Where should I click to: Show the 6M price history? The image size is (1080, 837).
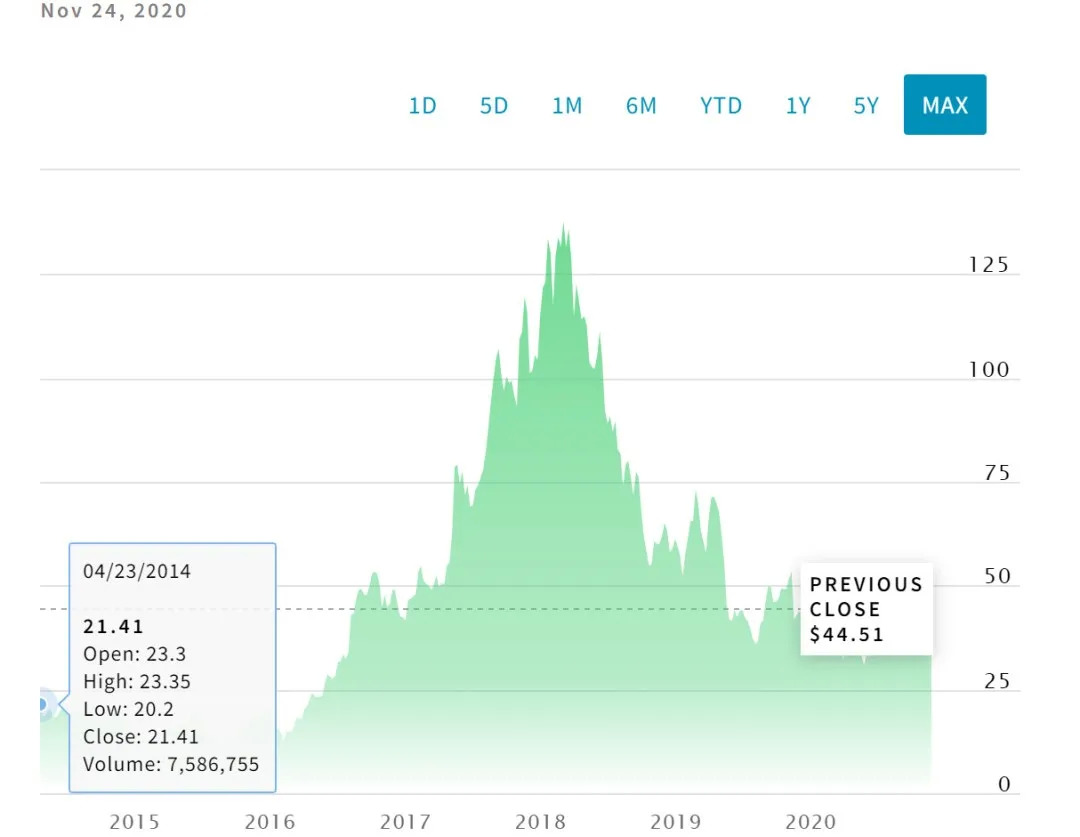(641, 105)
